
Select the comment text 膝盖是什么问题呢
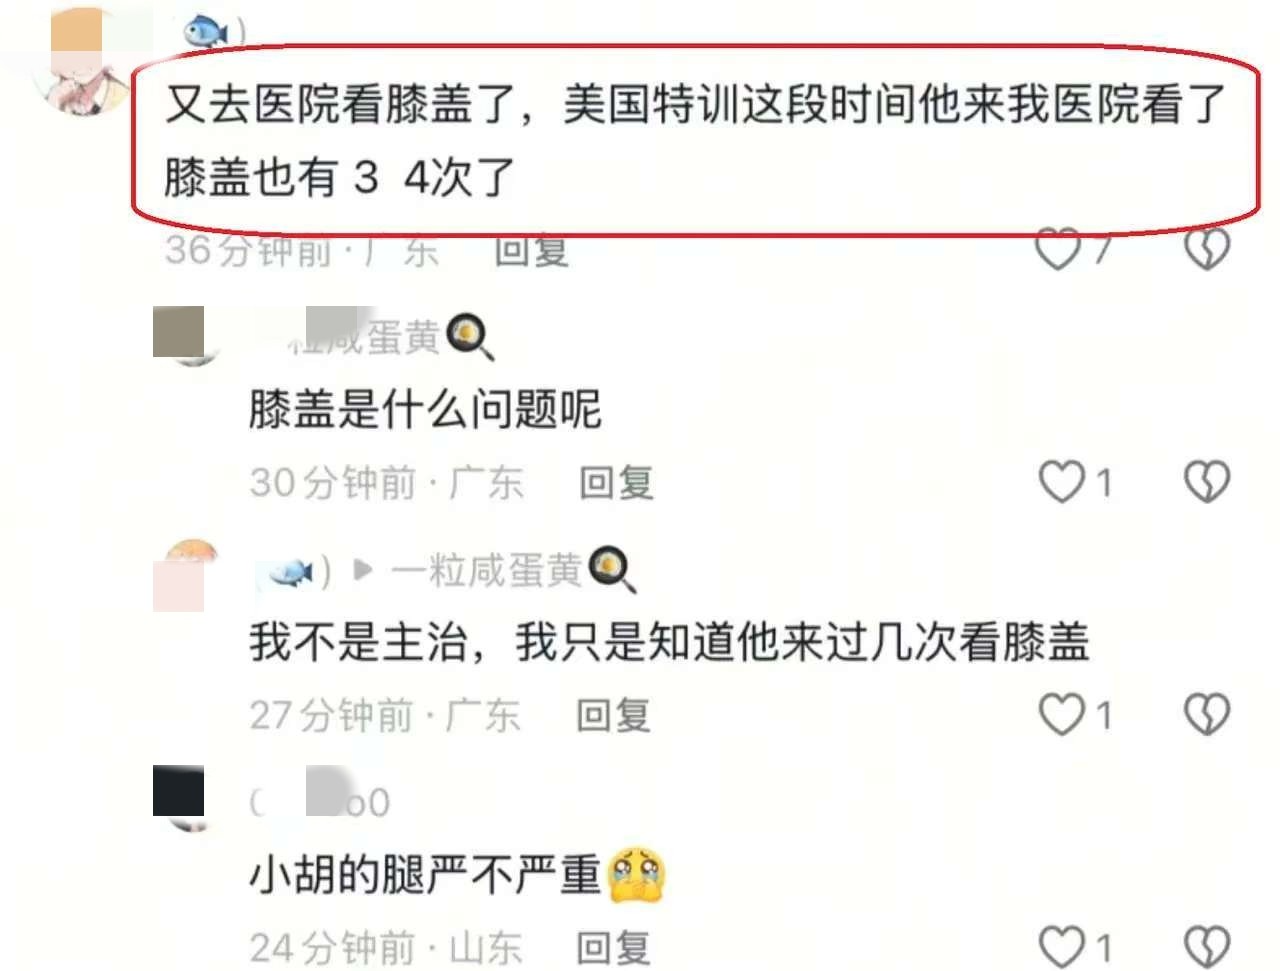pyautogui.click(x=425, y=409)
